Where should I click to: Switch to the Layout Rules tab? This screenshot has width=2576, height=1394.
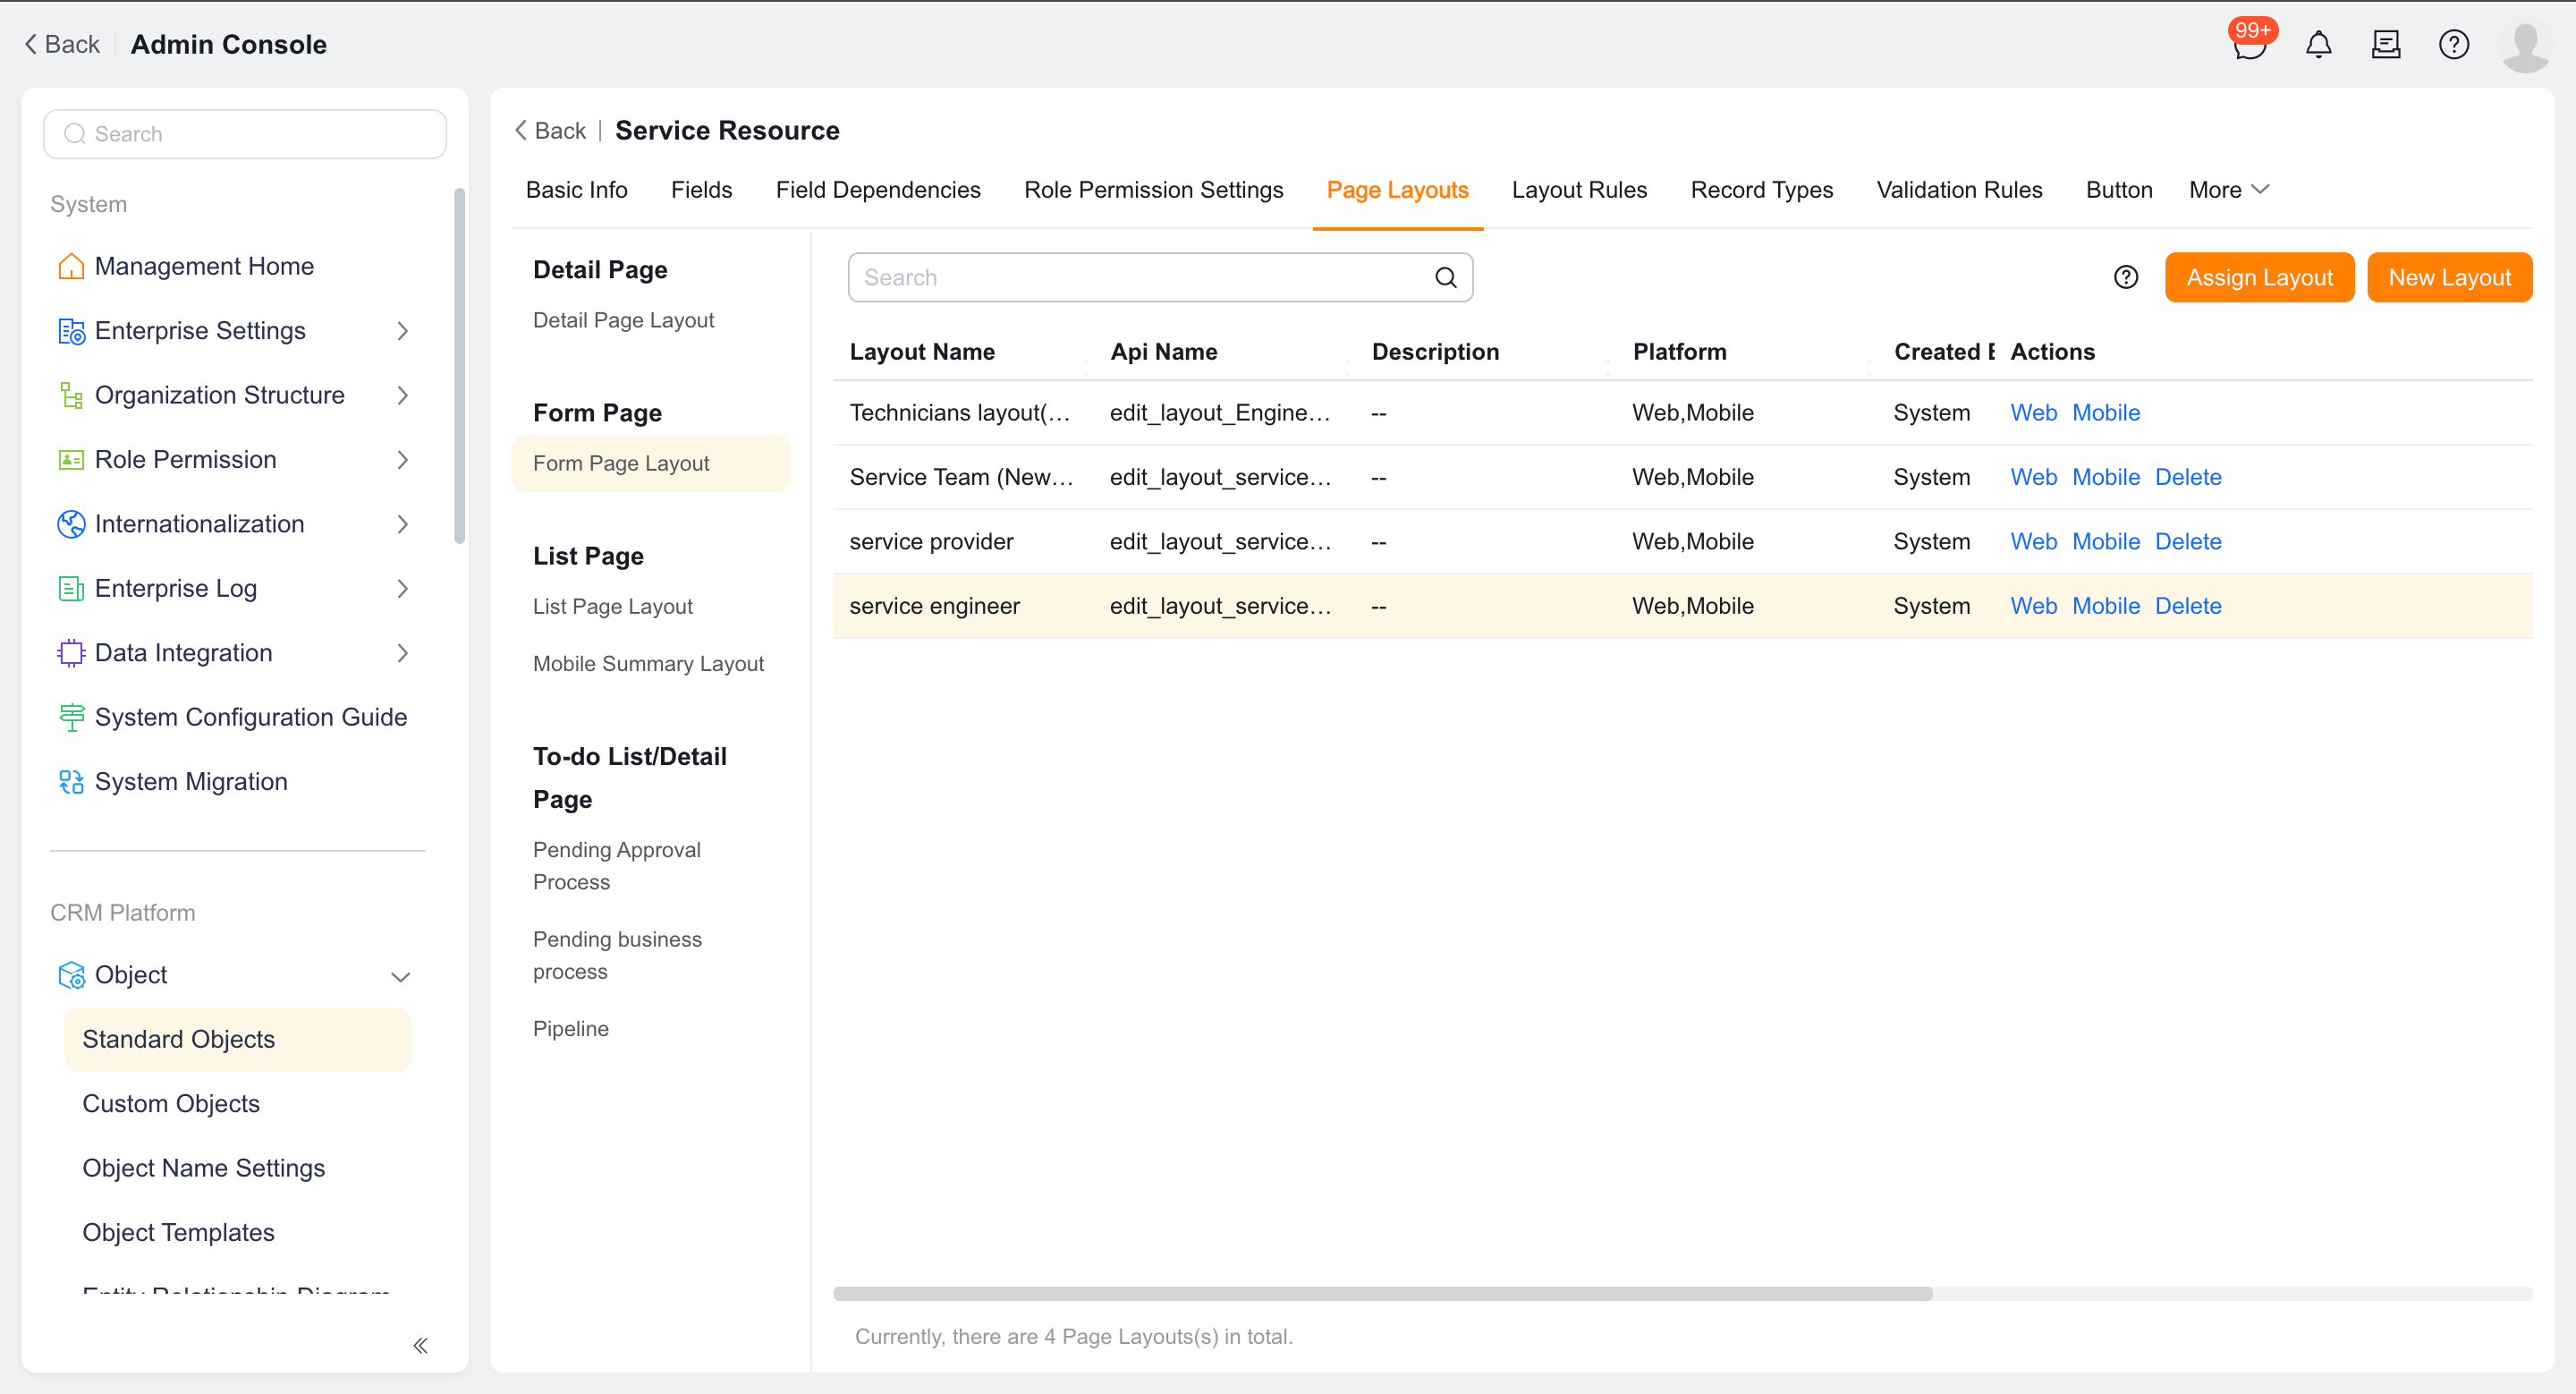(1579, 190)
